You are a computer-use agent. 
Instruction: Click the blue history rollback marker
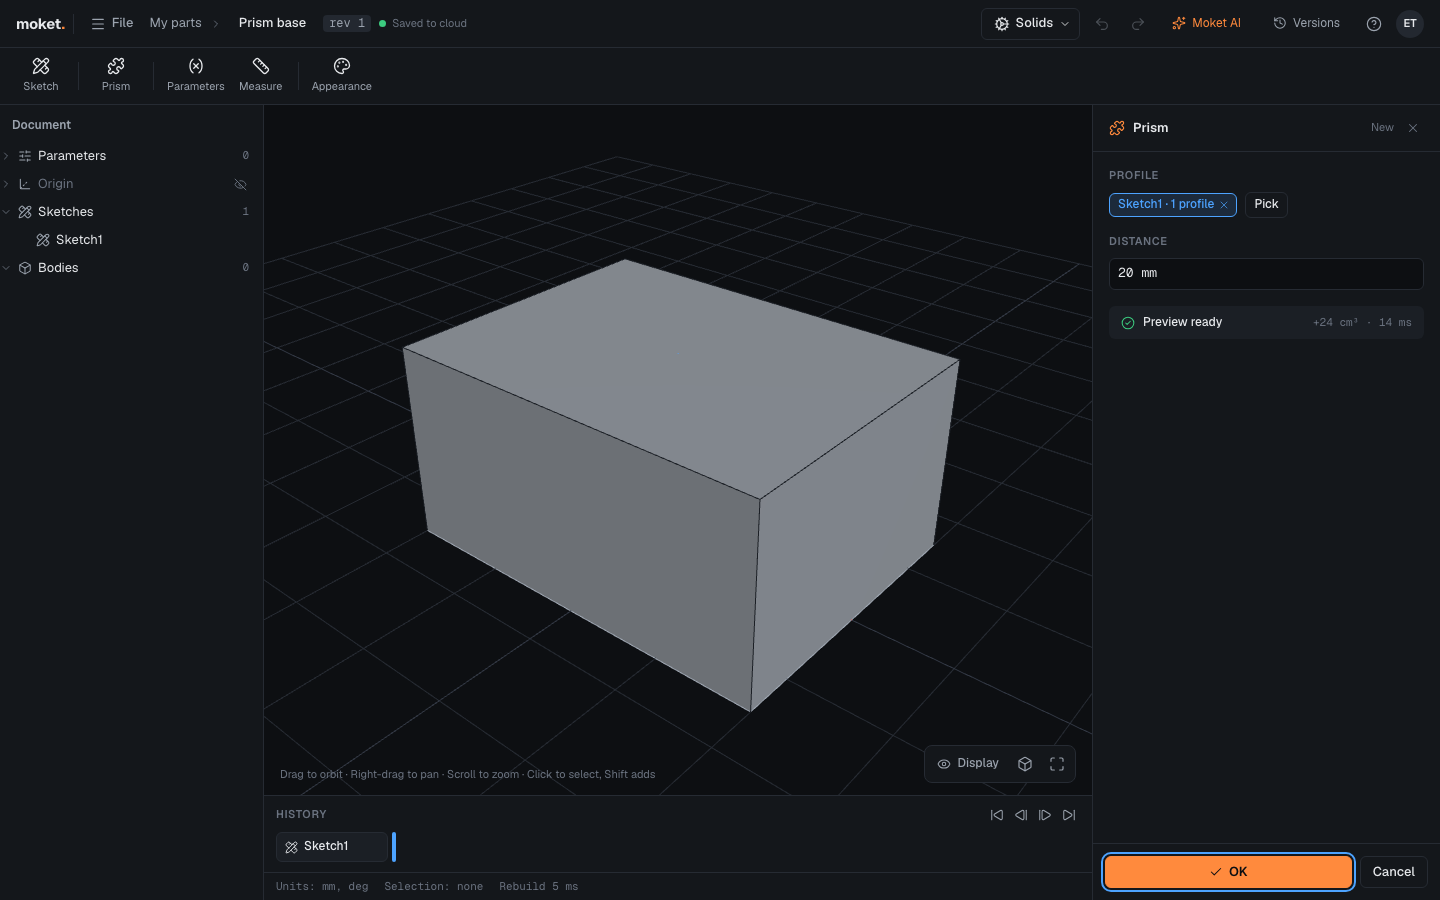point(394,847)
